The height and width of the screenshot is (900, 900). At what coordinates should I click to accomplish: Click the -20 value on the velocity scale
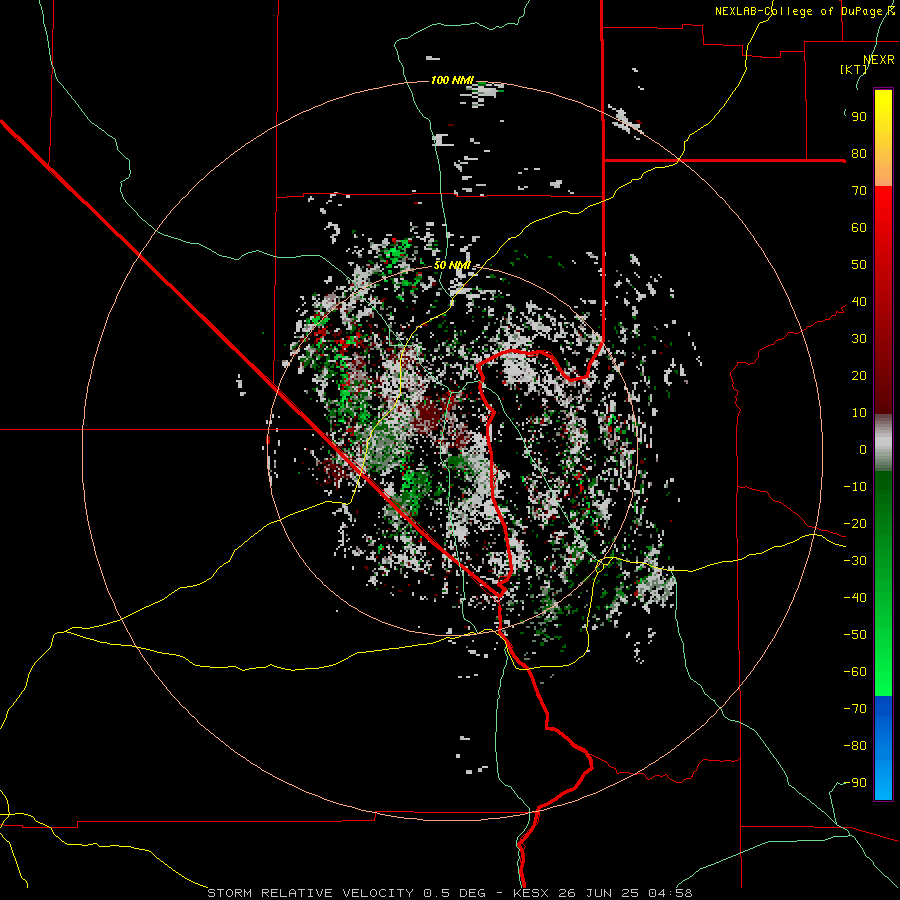(855, 524)
